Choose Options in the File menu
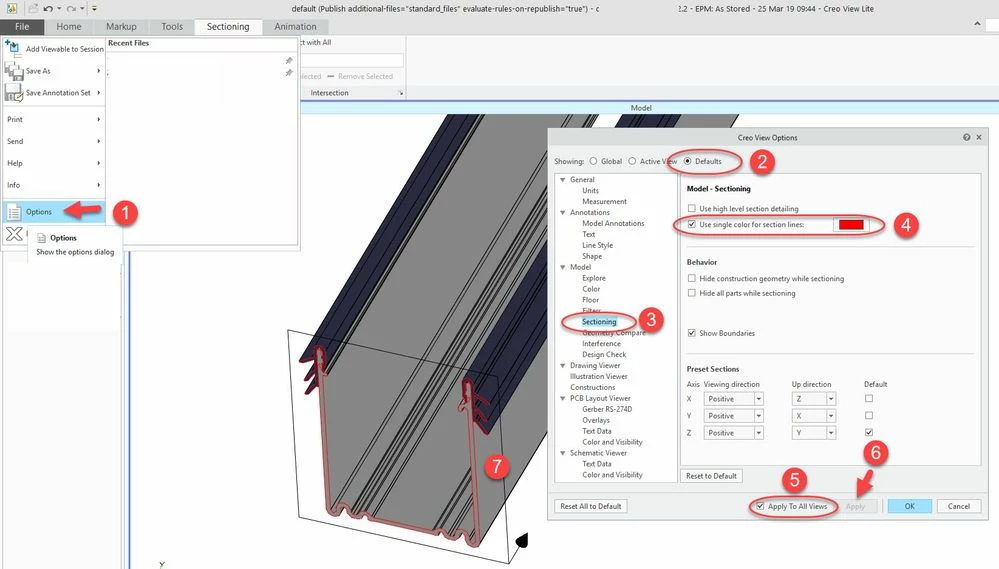The image size is (999, 569). (x=54, y=212)
